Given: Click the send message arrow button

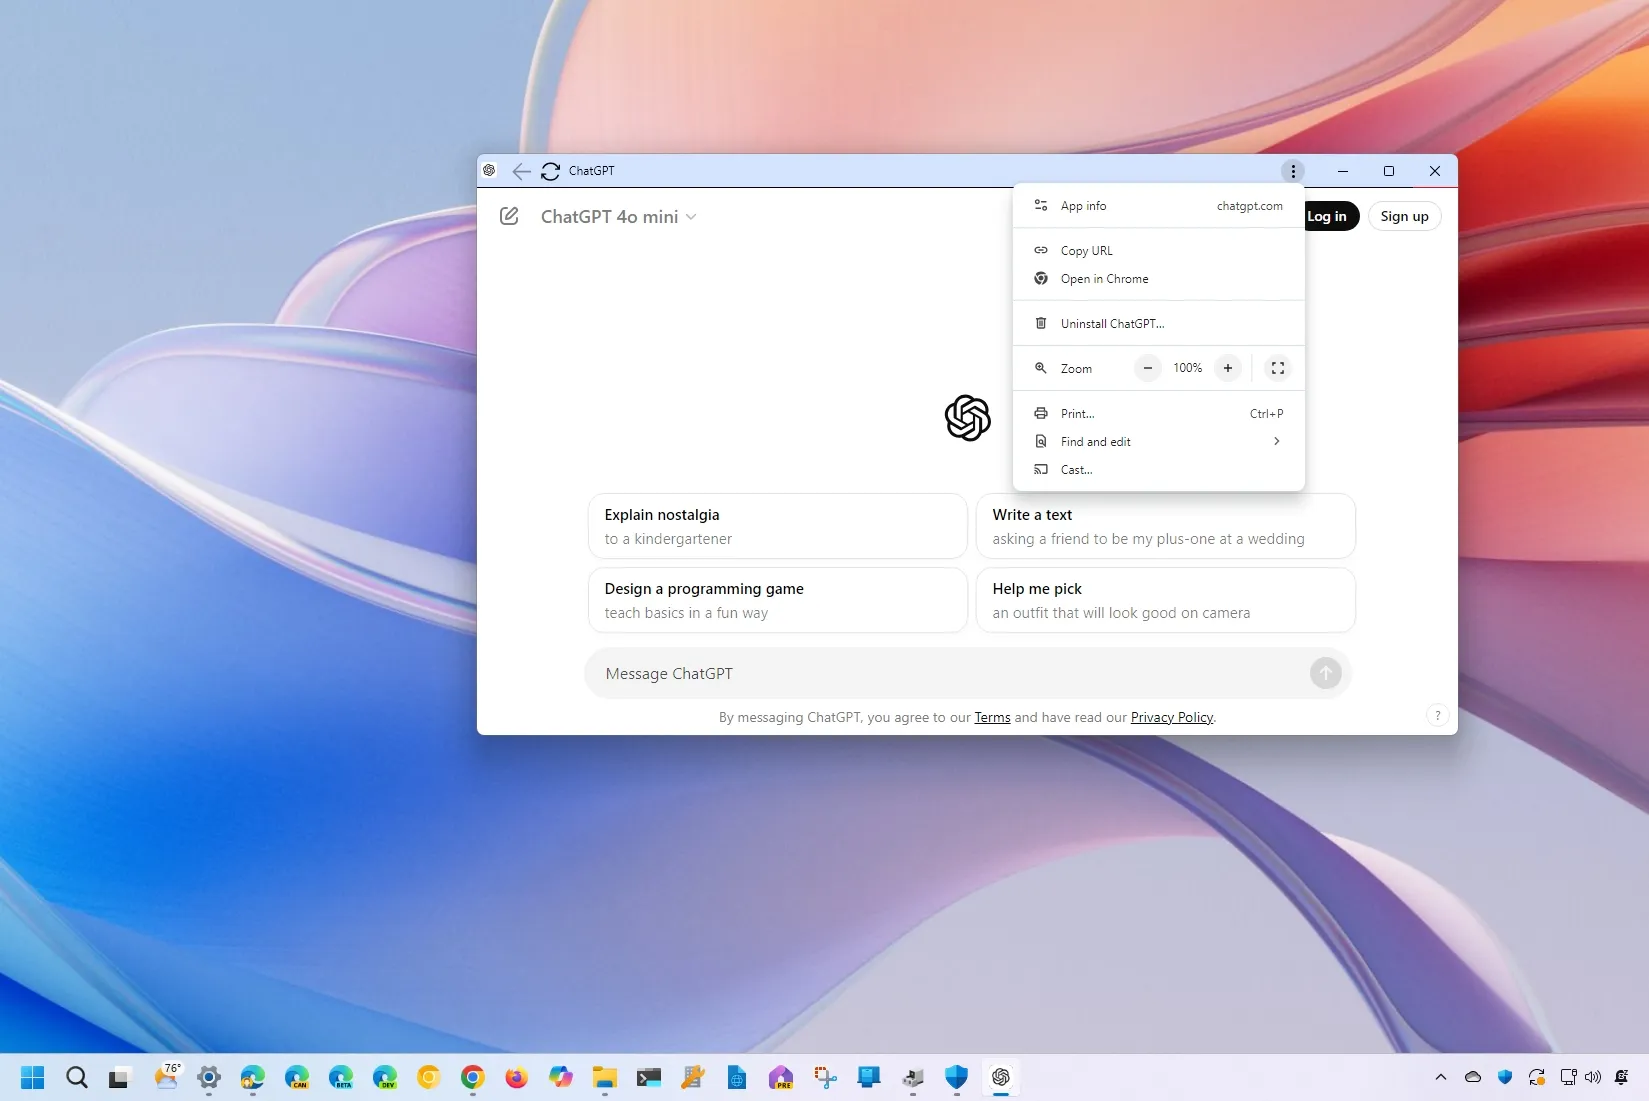Looking at the screenshot, I should tap(1326, 674).
